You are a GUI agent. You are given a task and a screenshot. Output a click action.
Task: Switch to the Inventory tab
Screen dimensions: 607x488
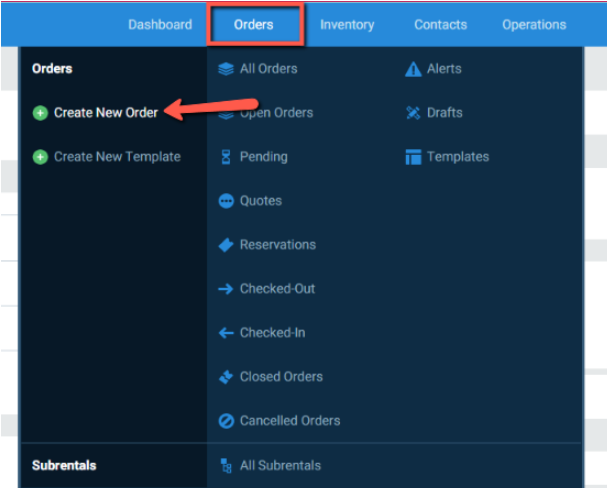(347, 25)
